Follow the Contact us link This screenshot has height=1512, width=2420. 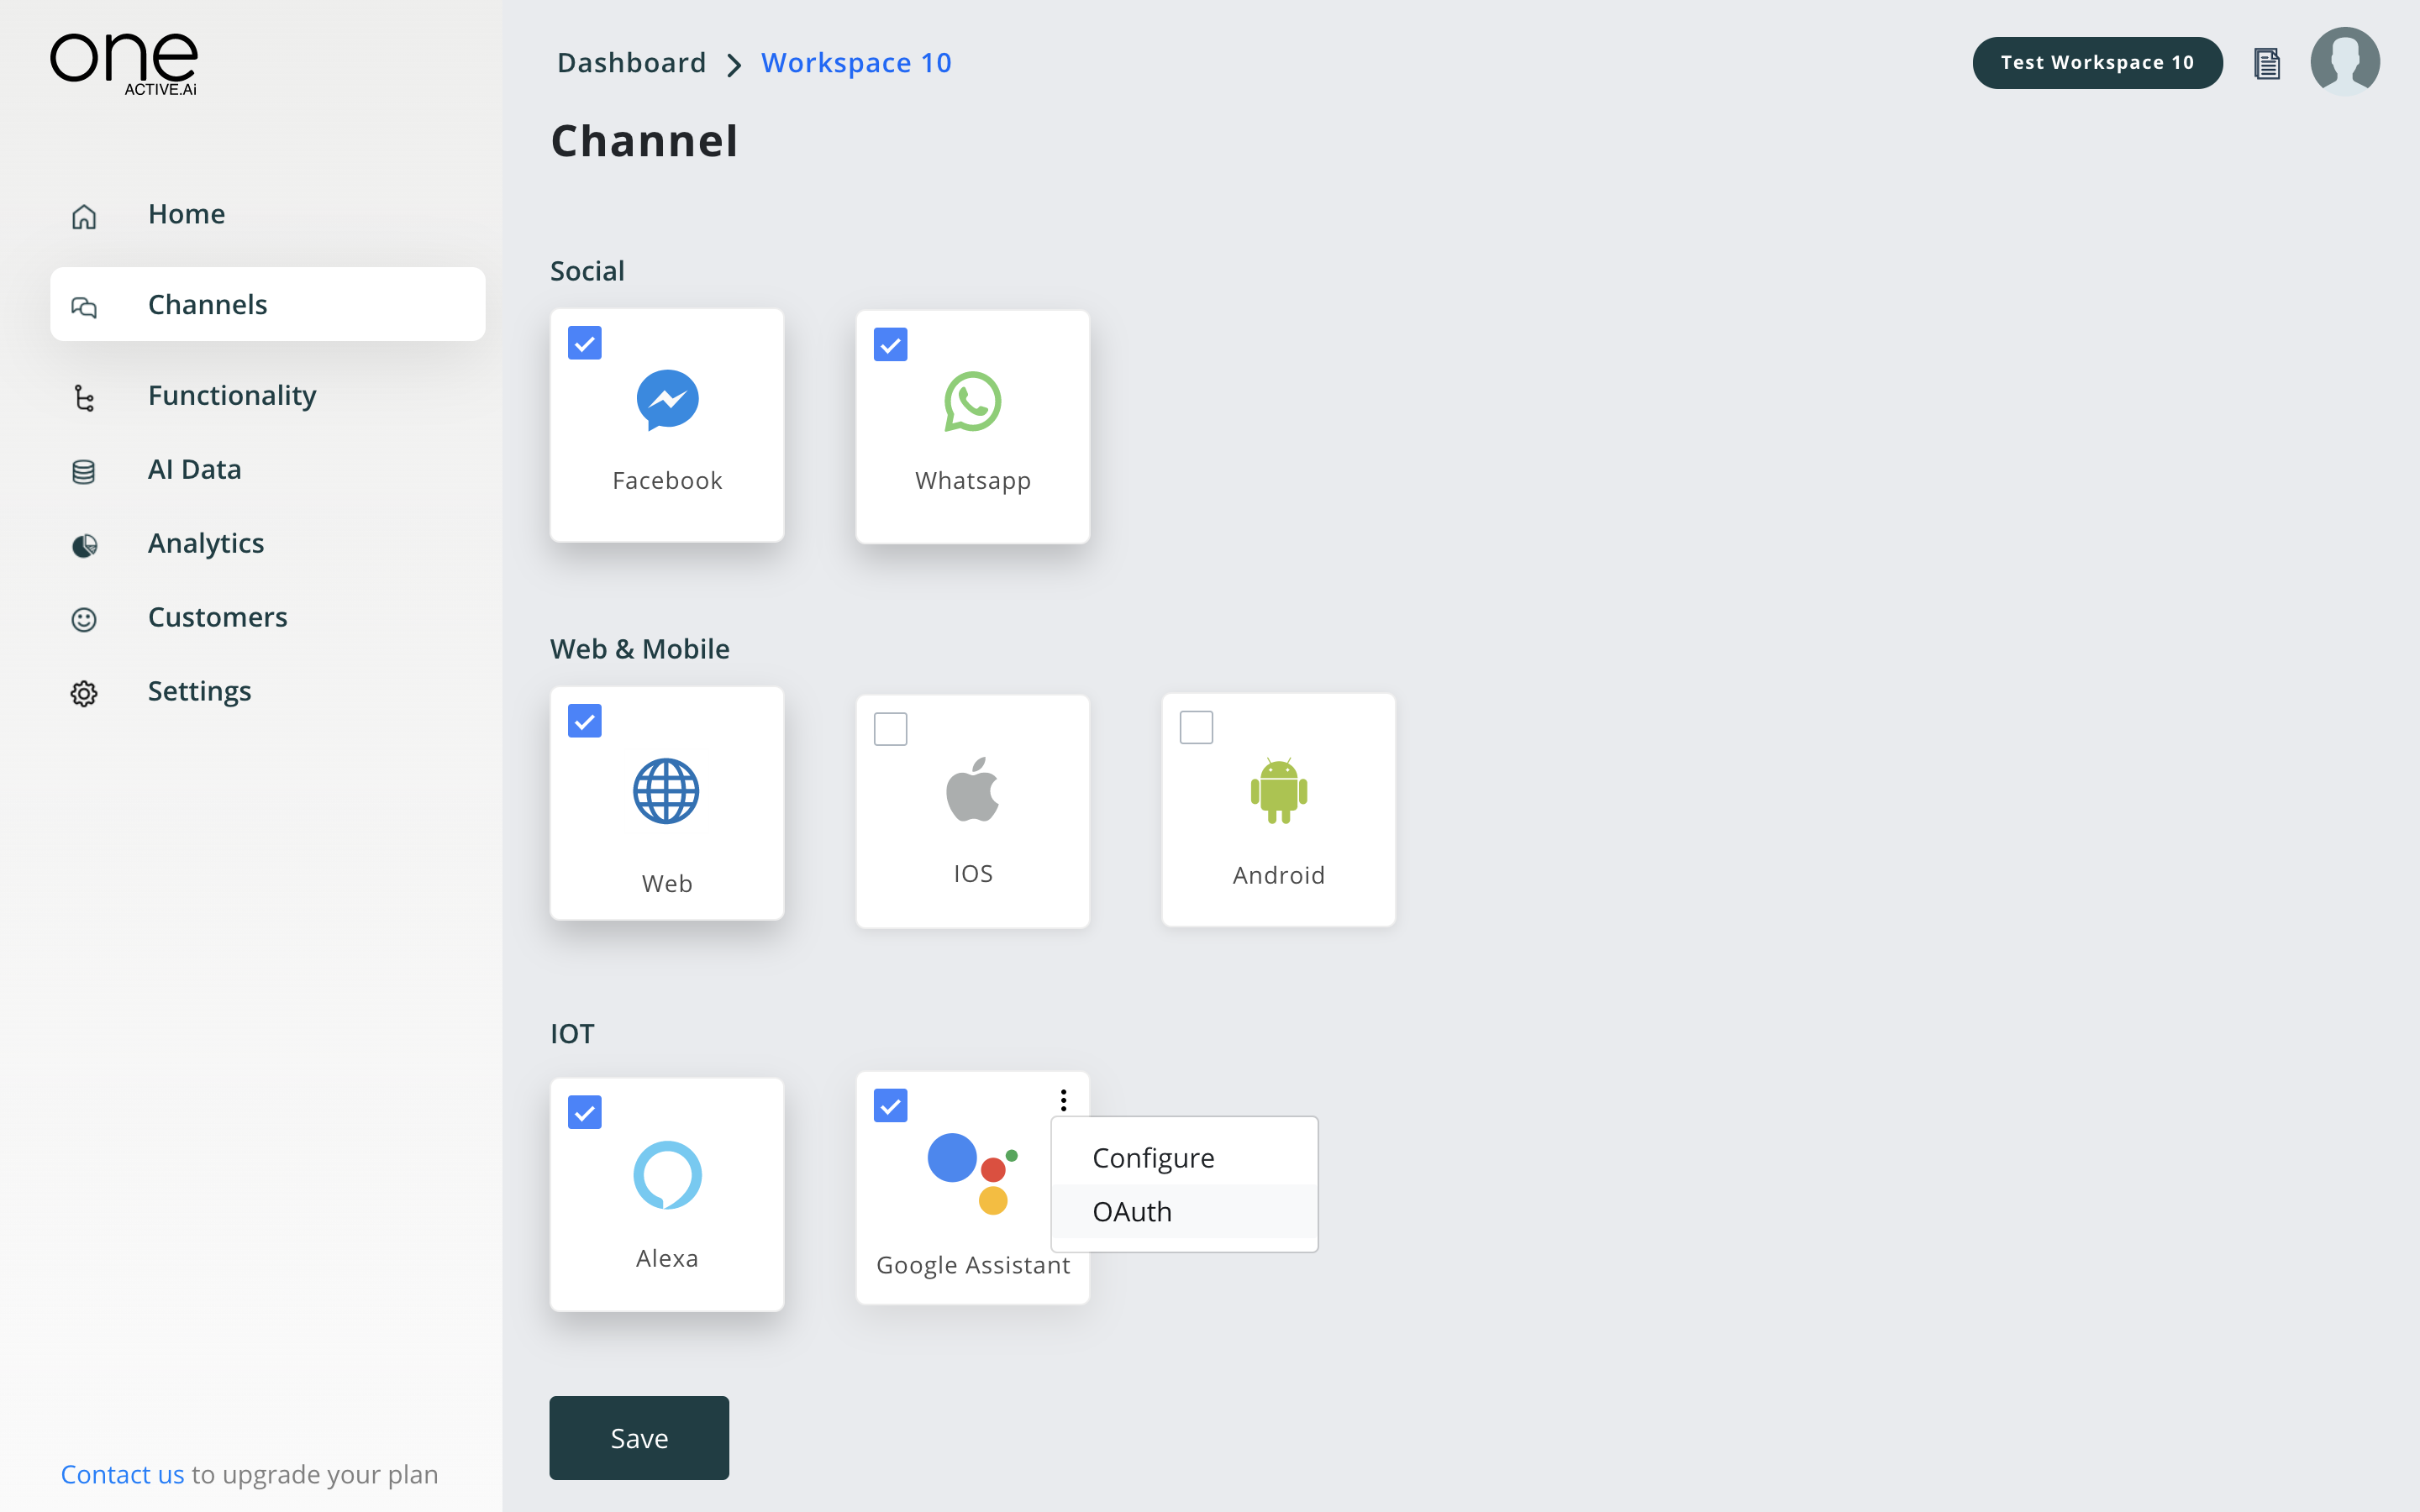click(122, 1474)
